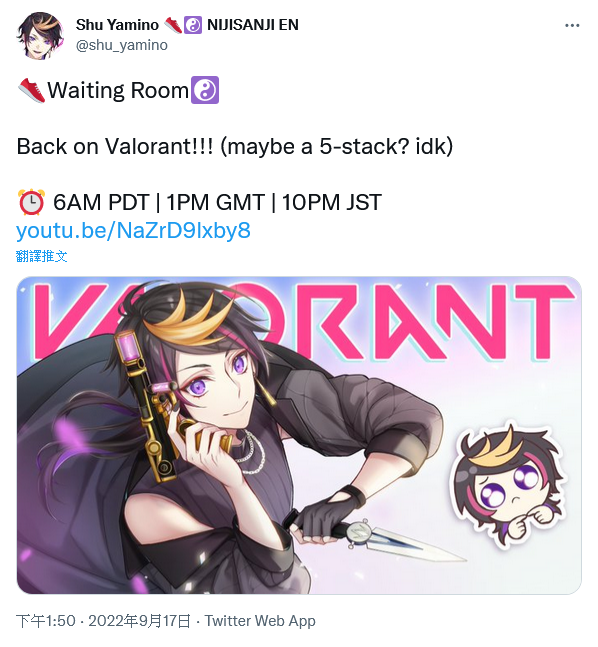
Task: Click the Back on Valorant tweet text
Action: [235, 146]
